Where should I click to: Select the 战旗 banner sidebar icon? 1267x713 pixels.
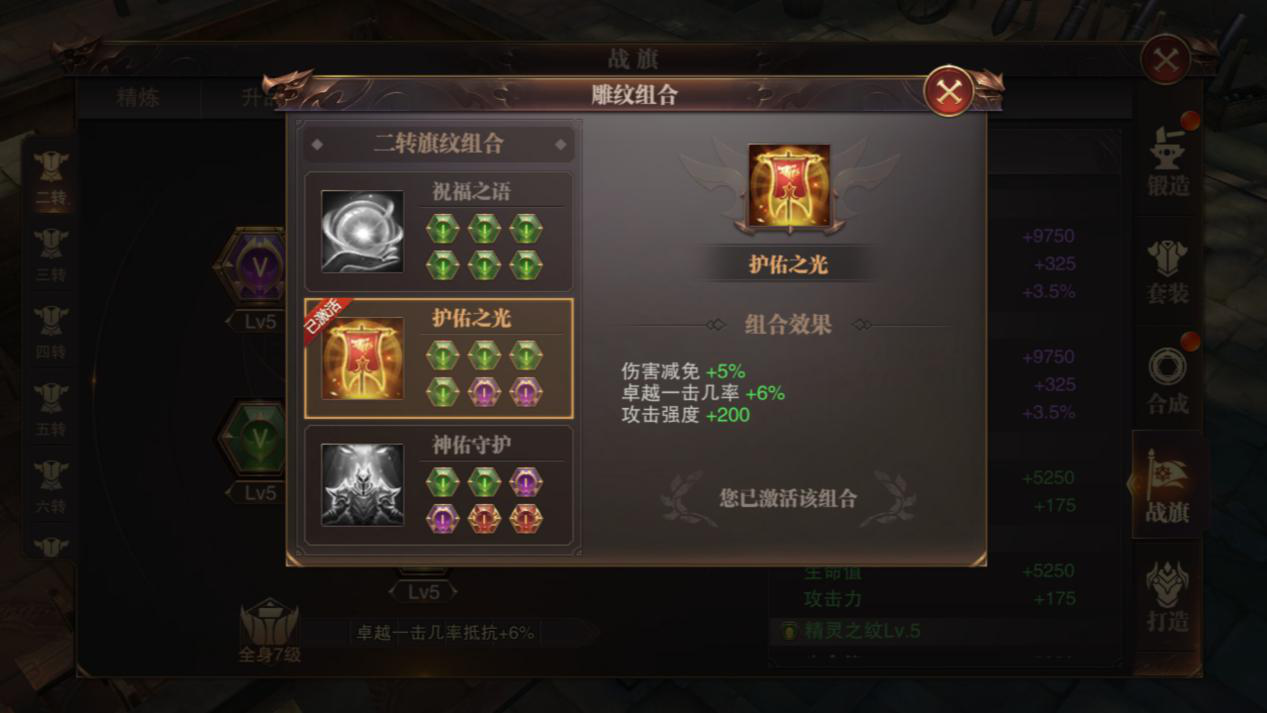pos(1167,487)
